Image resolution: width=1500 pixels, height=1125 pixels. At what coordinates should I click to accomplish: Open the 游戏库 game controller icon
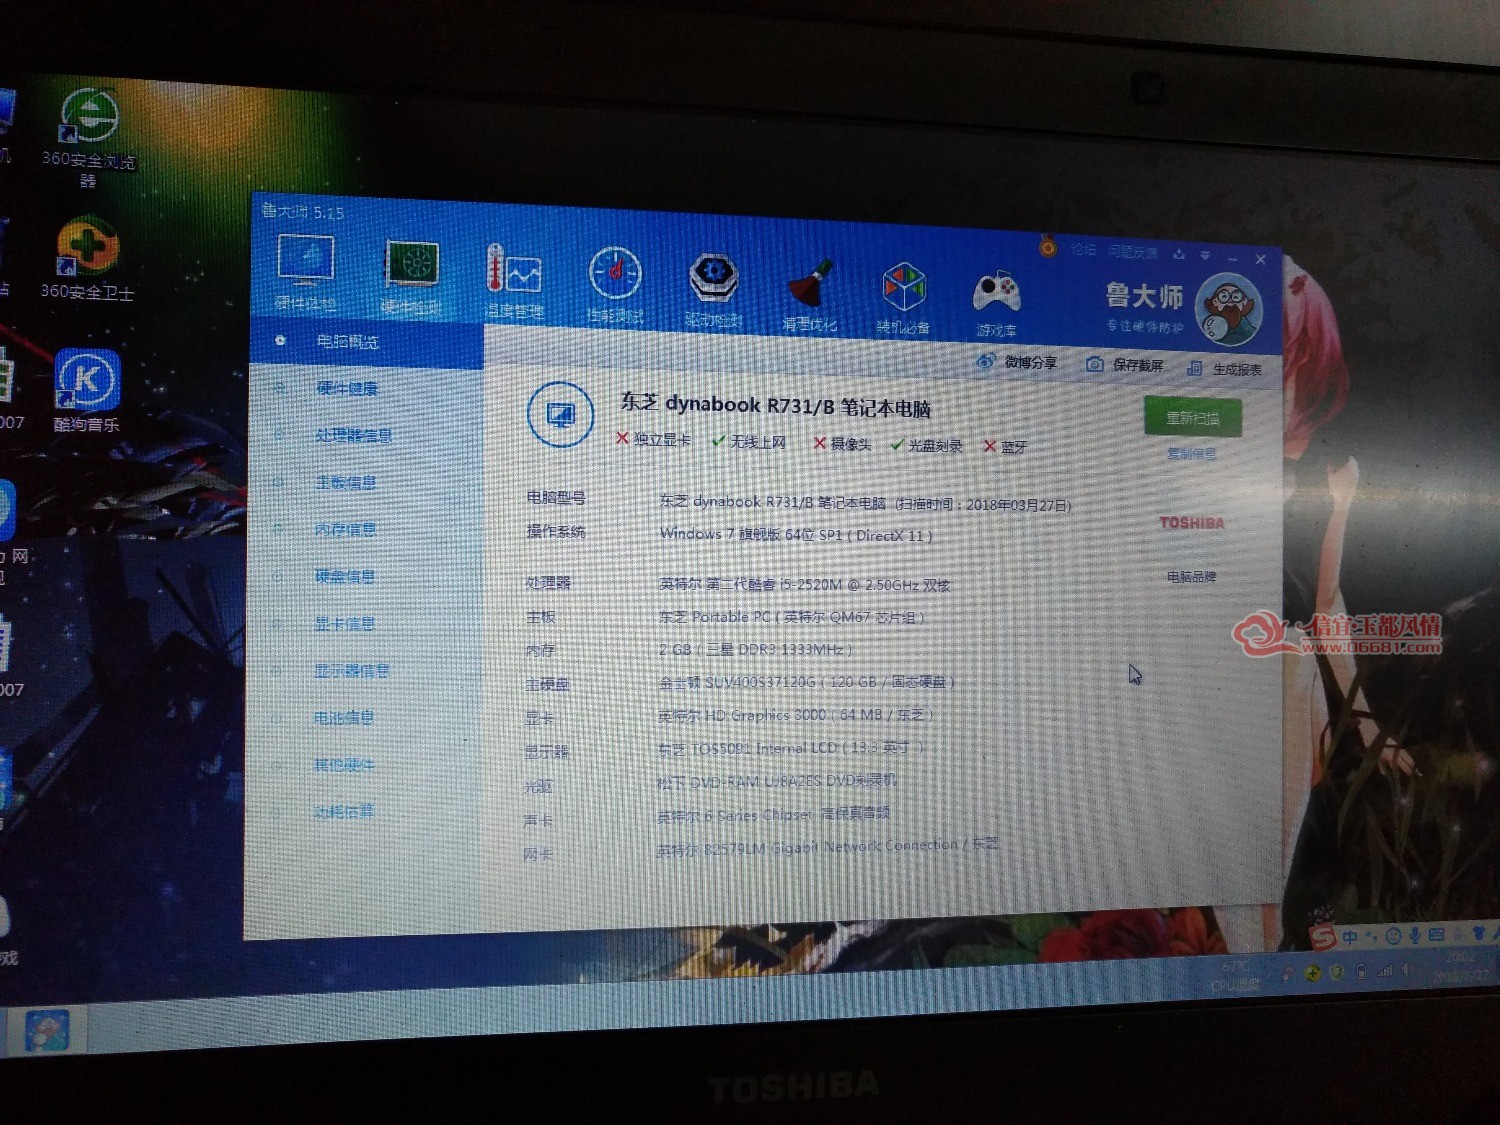tap(996, 303)
